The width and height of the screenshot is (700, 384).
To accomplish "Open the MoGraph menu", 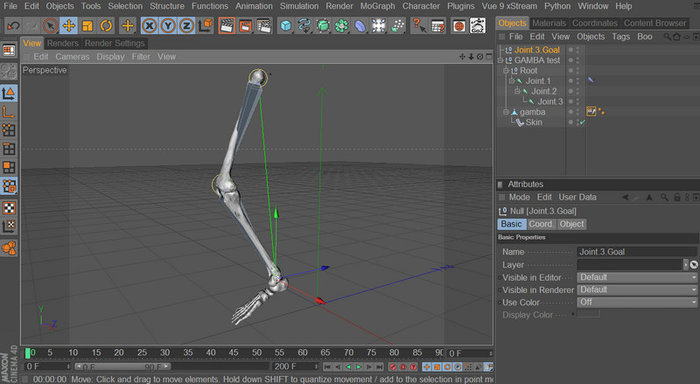I will click(x=377, y=6).
